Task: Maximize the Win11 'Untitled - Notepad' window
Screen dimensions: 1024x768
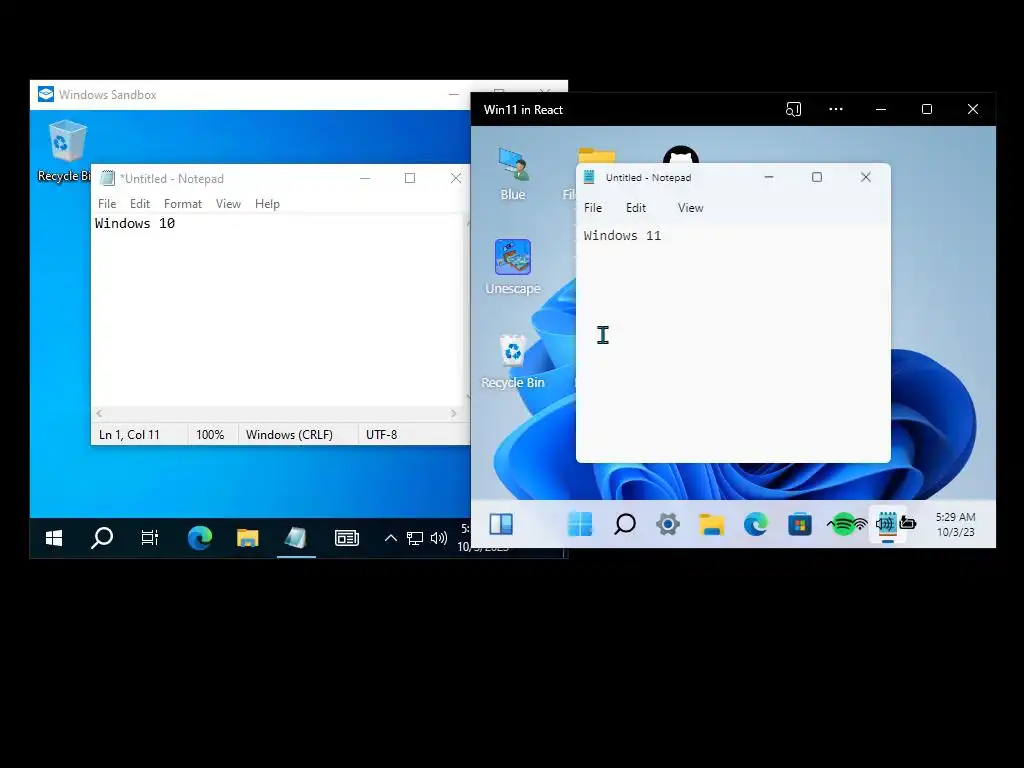Action: (x=817, y=177)
